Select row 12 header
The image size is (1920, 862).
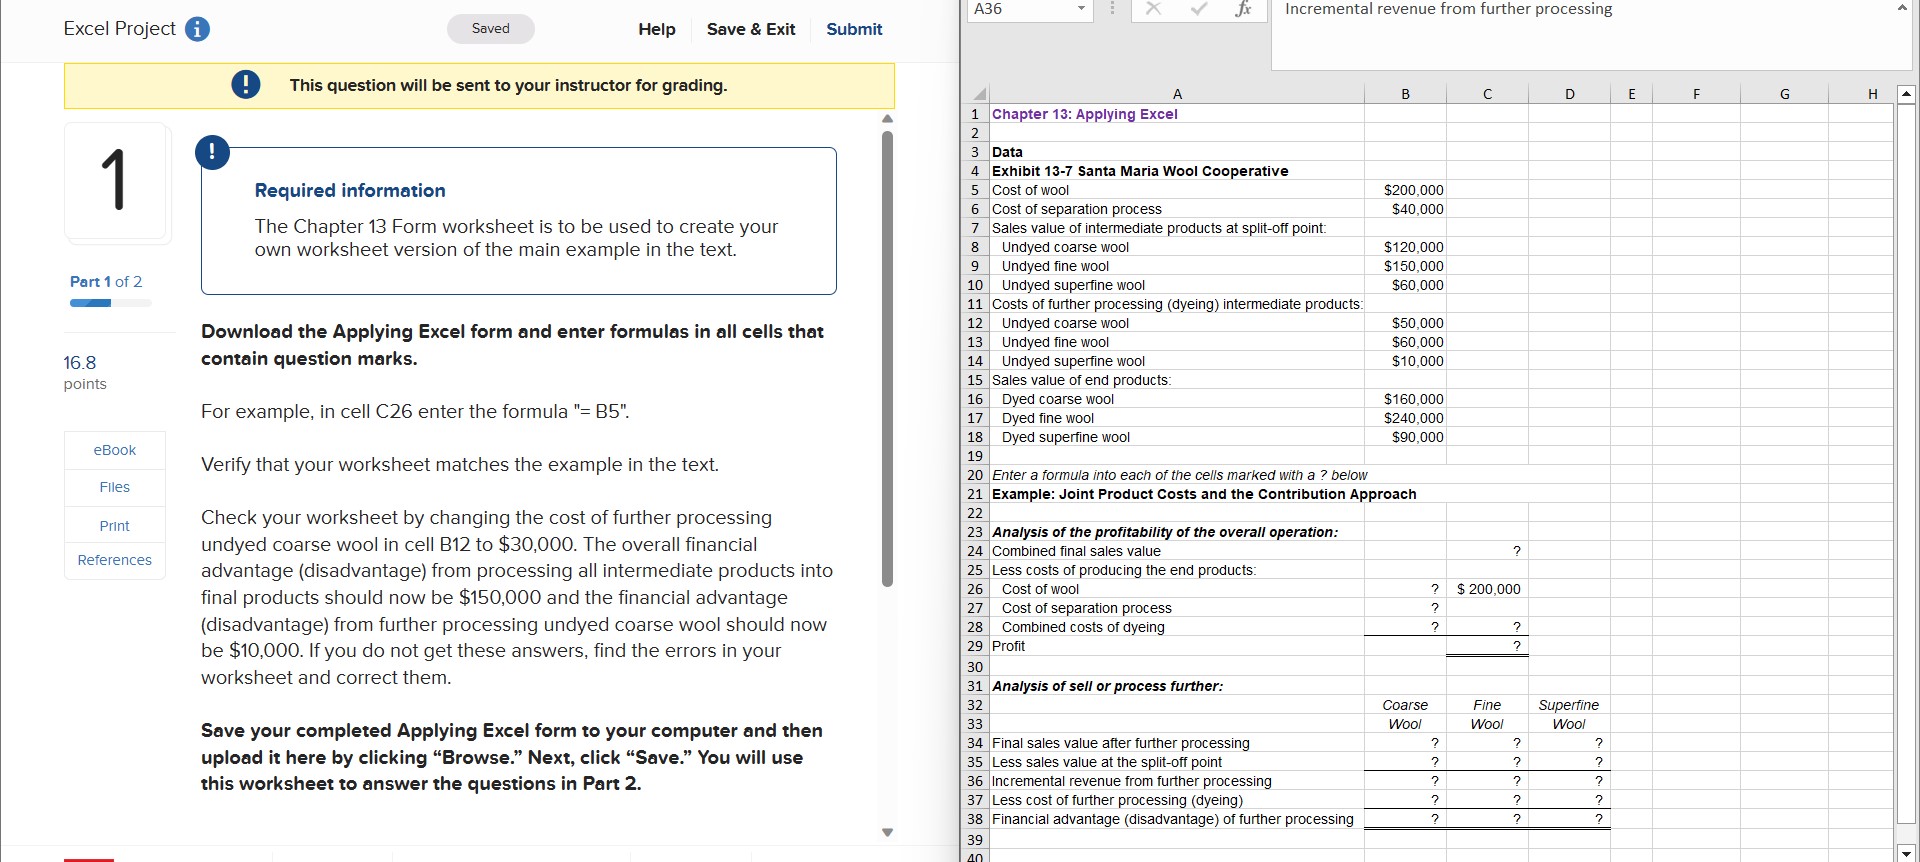coord(975,323)
